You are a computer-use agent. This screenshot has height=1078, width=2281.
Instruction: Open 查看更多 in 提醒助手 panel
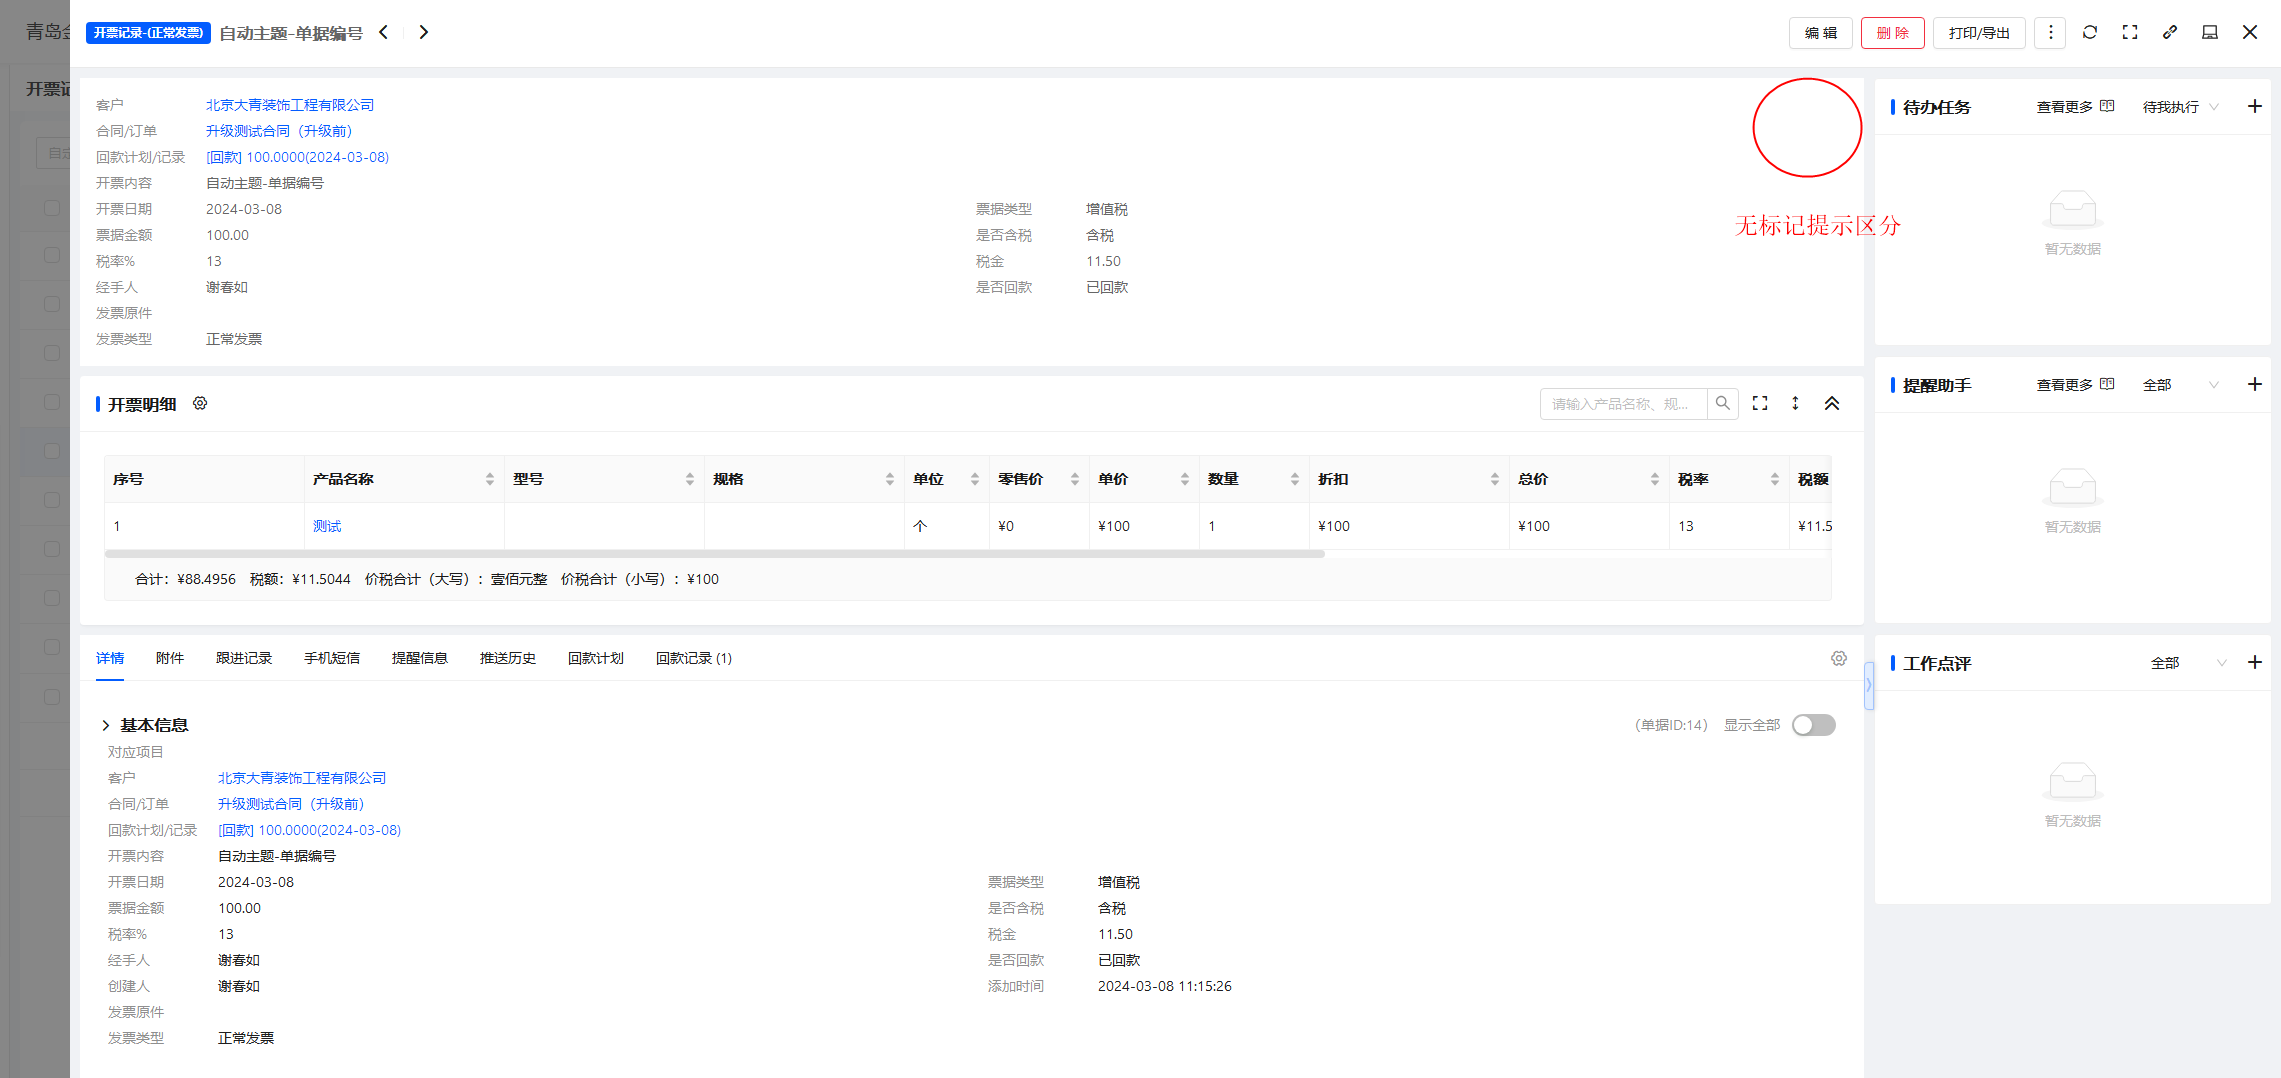pos(2075,385)
